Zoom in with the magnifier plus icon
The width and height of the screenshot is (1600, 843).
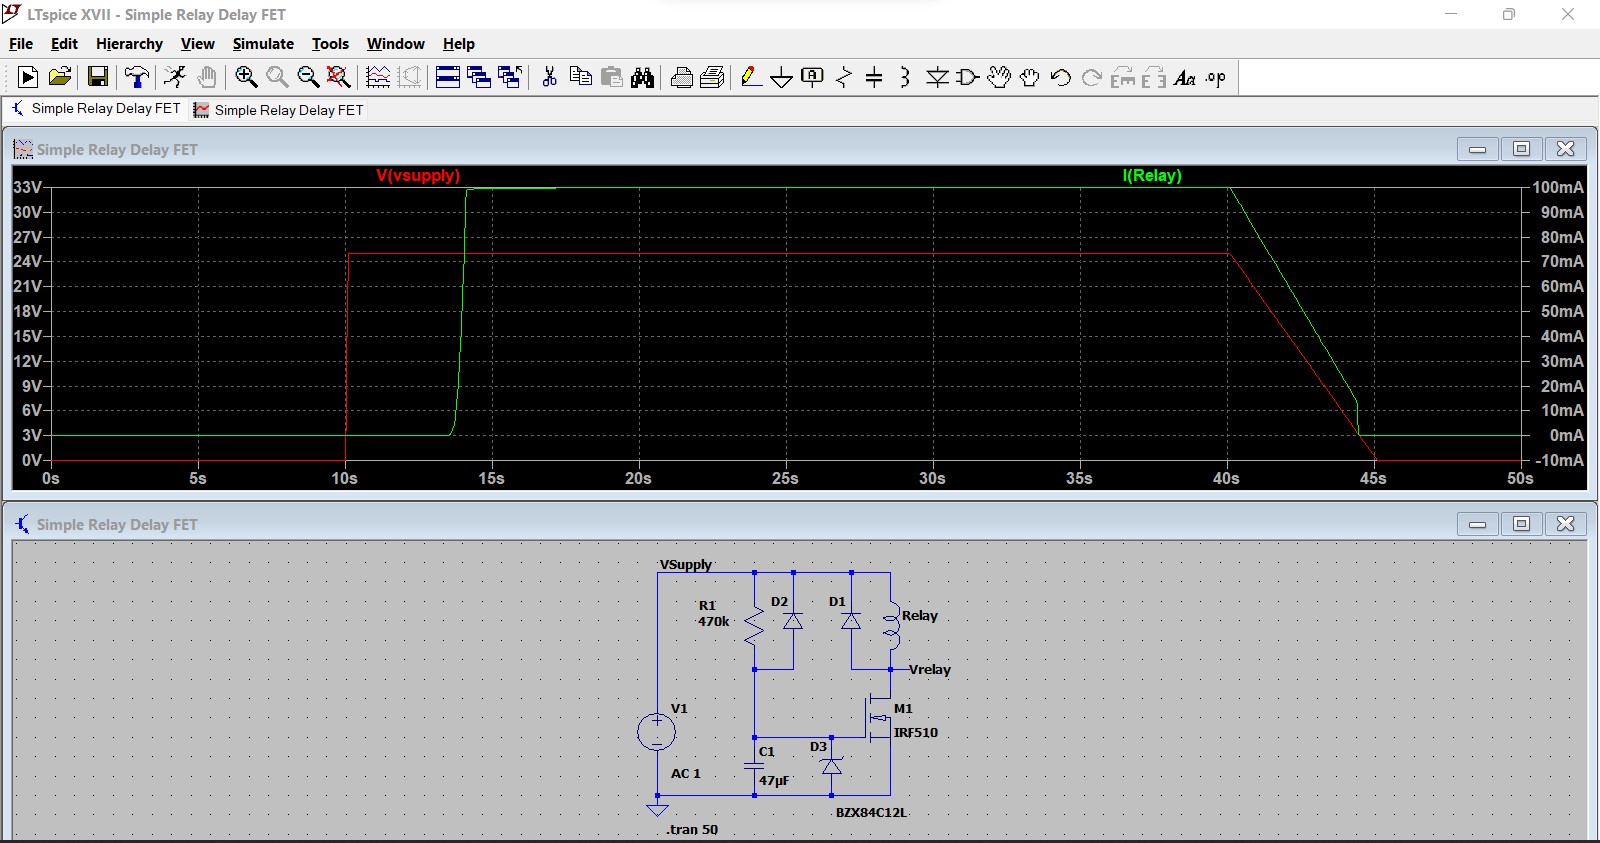click(246, 77)
